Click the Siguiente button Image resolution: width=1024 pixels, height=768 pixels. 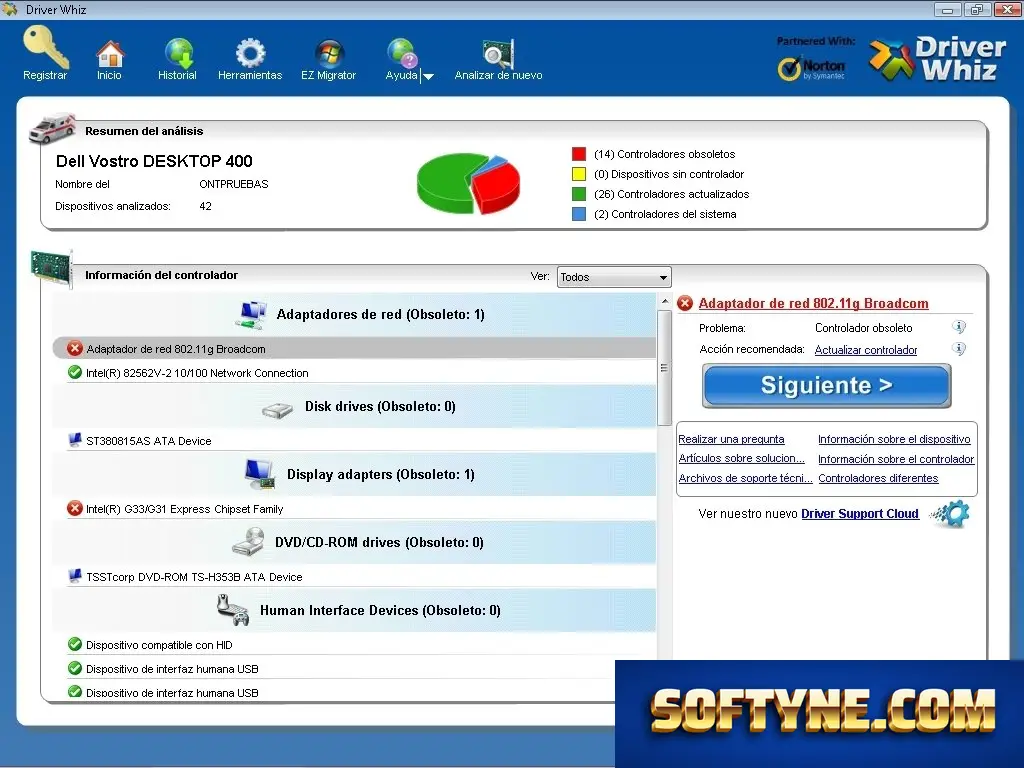point(827,385)
